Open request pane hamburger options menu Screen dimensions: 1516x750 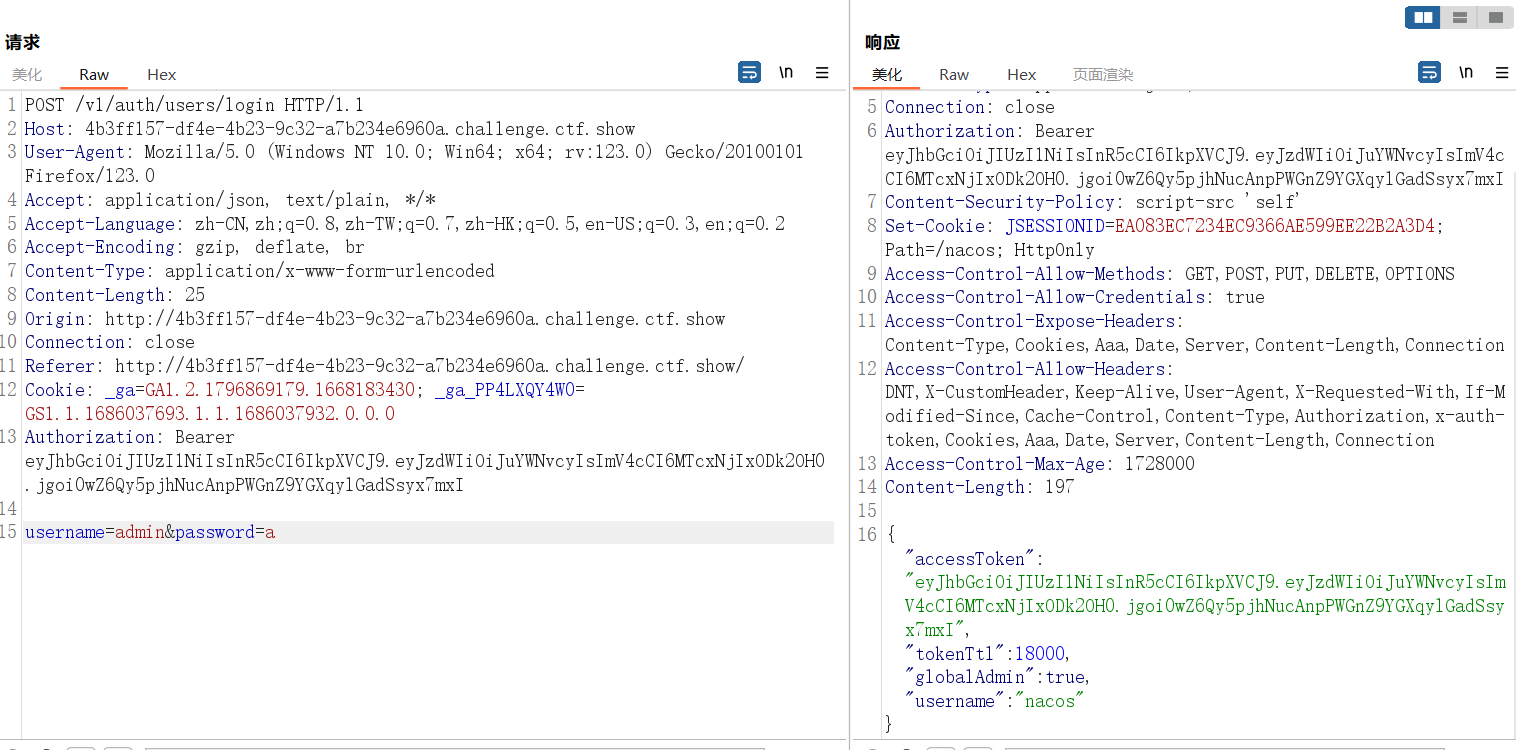point(822,72)
